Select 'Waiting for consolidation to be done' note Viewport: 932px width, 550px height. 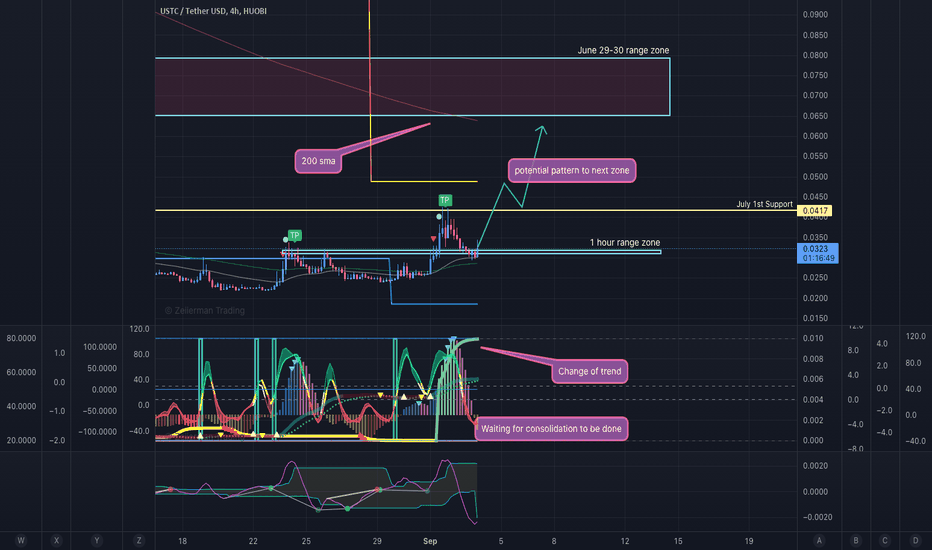coord(551,429)
